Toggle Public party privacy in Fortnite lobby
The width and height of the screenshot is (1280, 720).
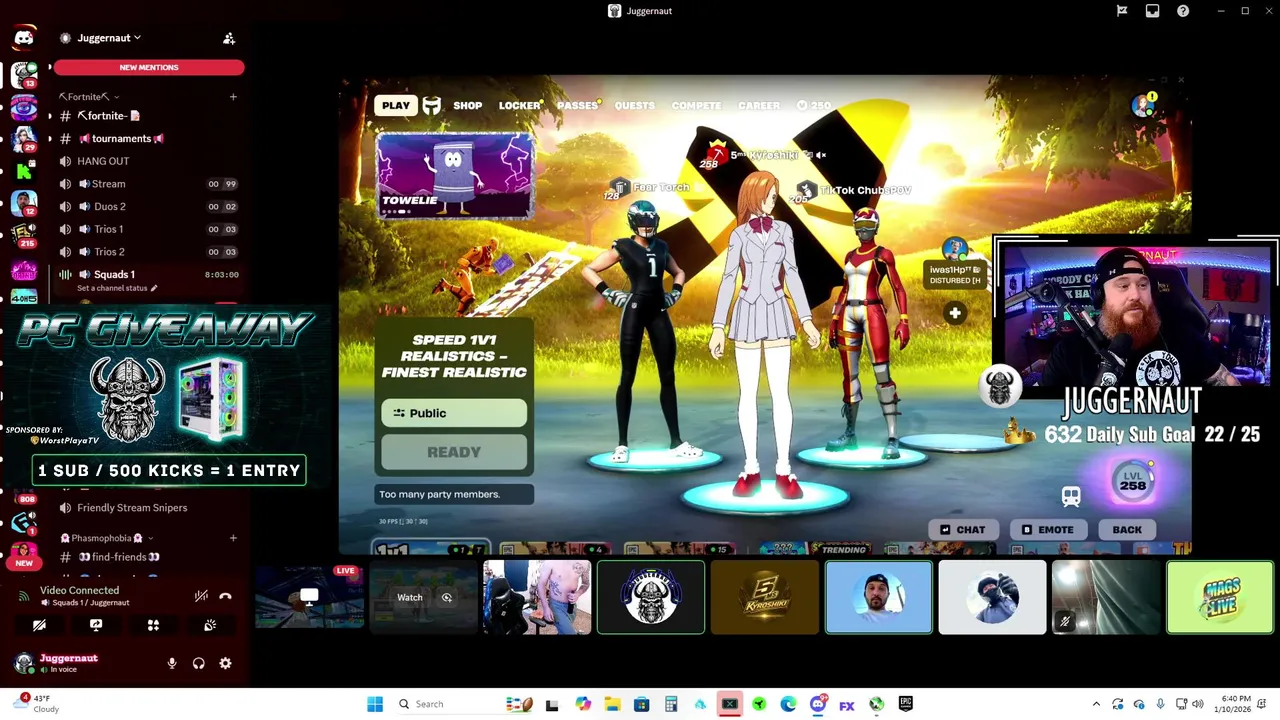point(454,413)
